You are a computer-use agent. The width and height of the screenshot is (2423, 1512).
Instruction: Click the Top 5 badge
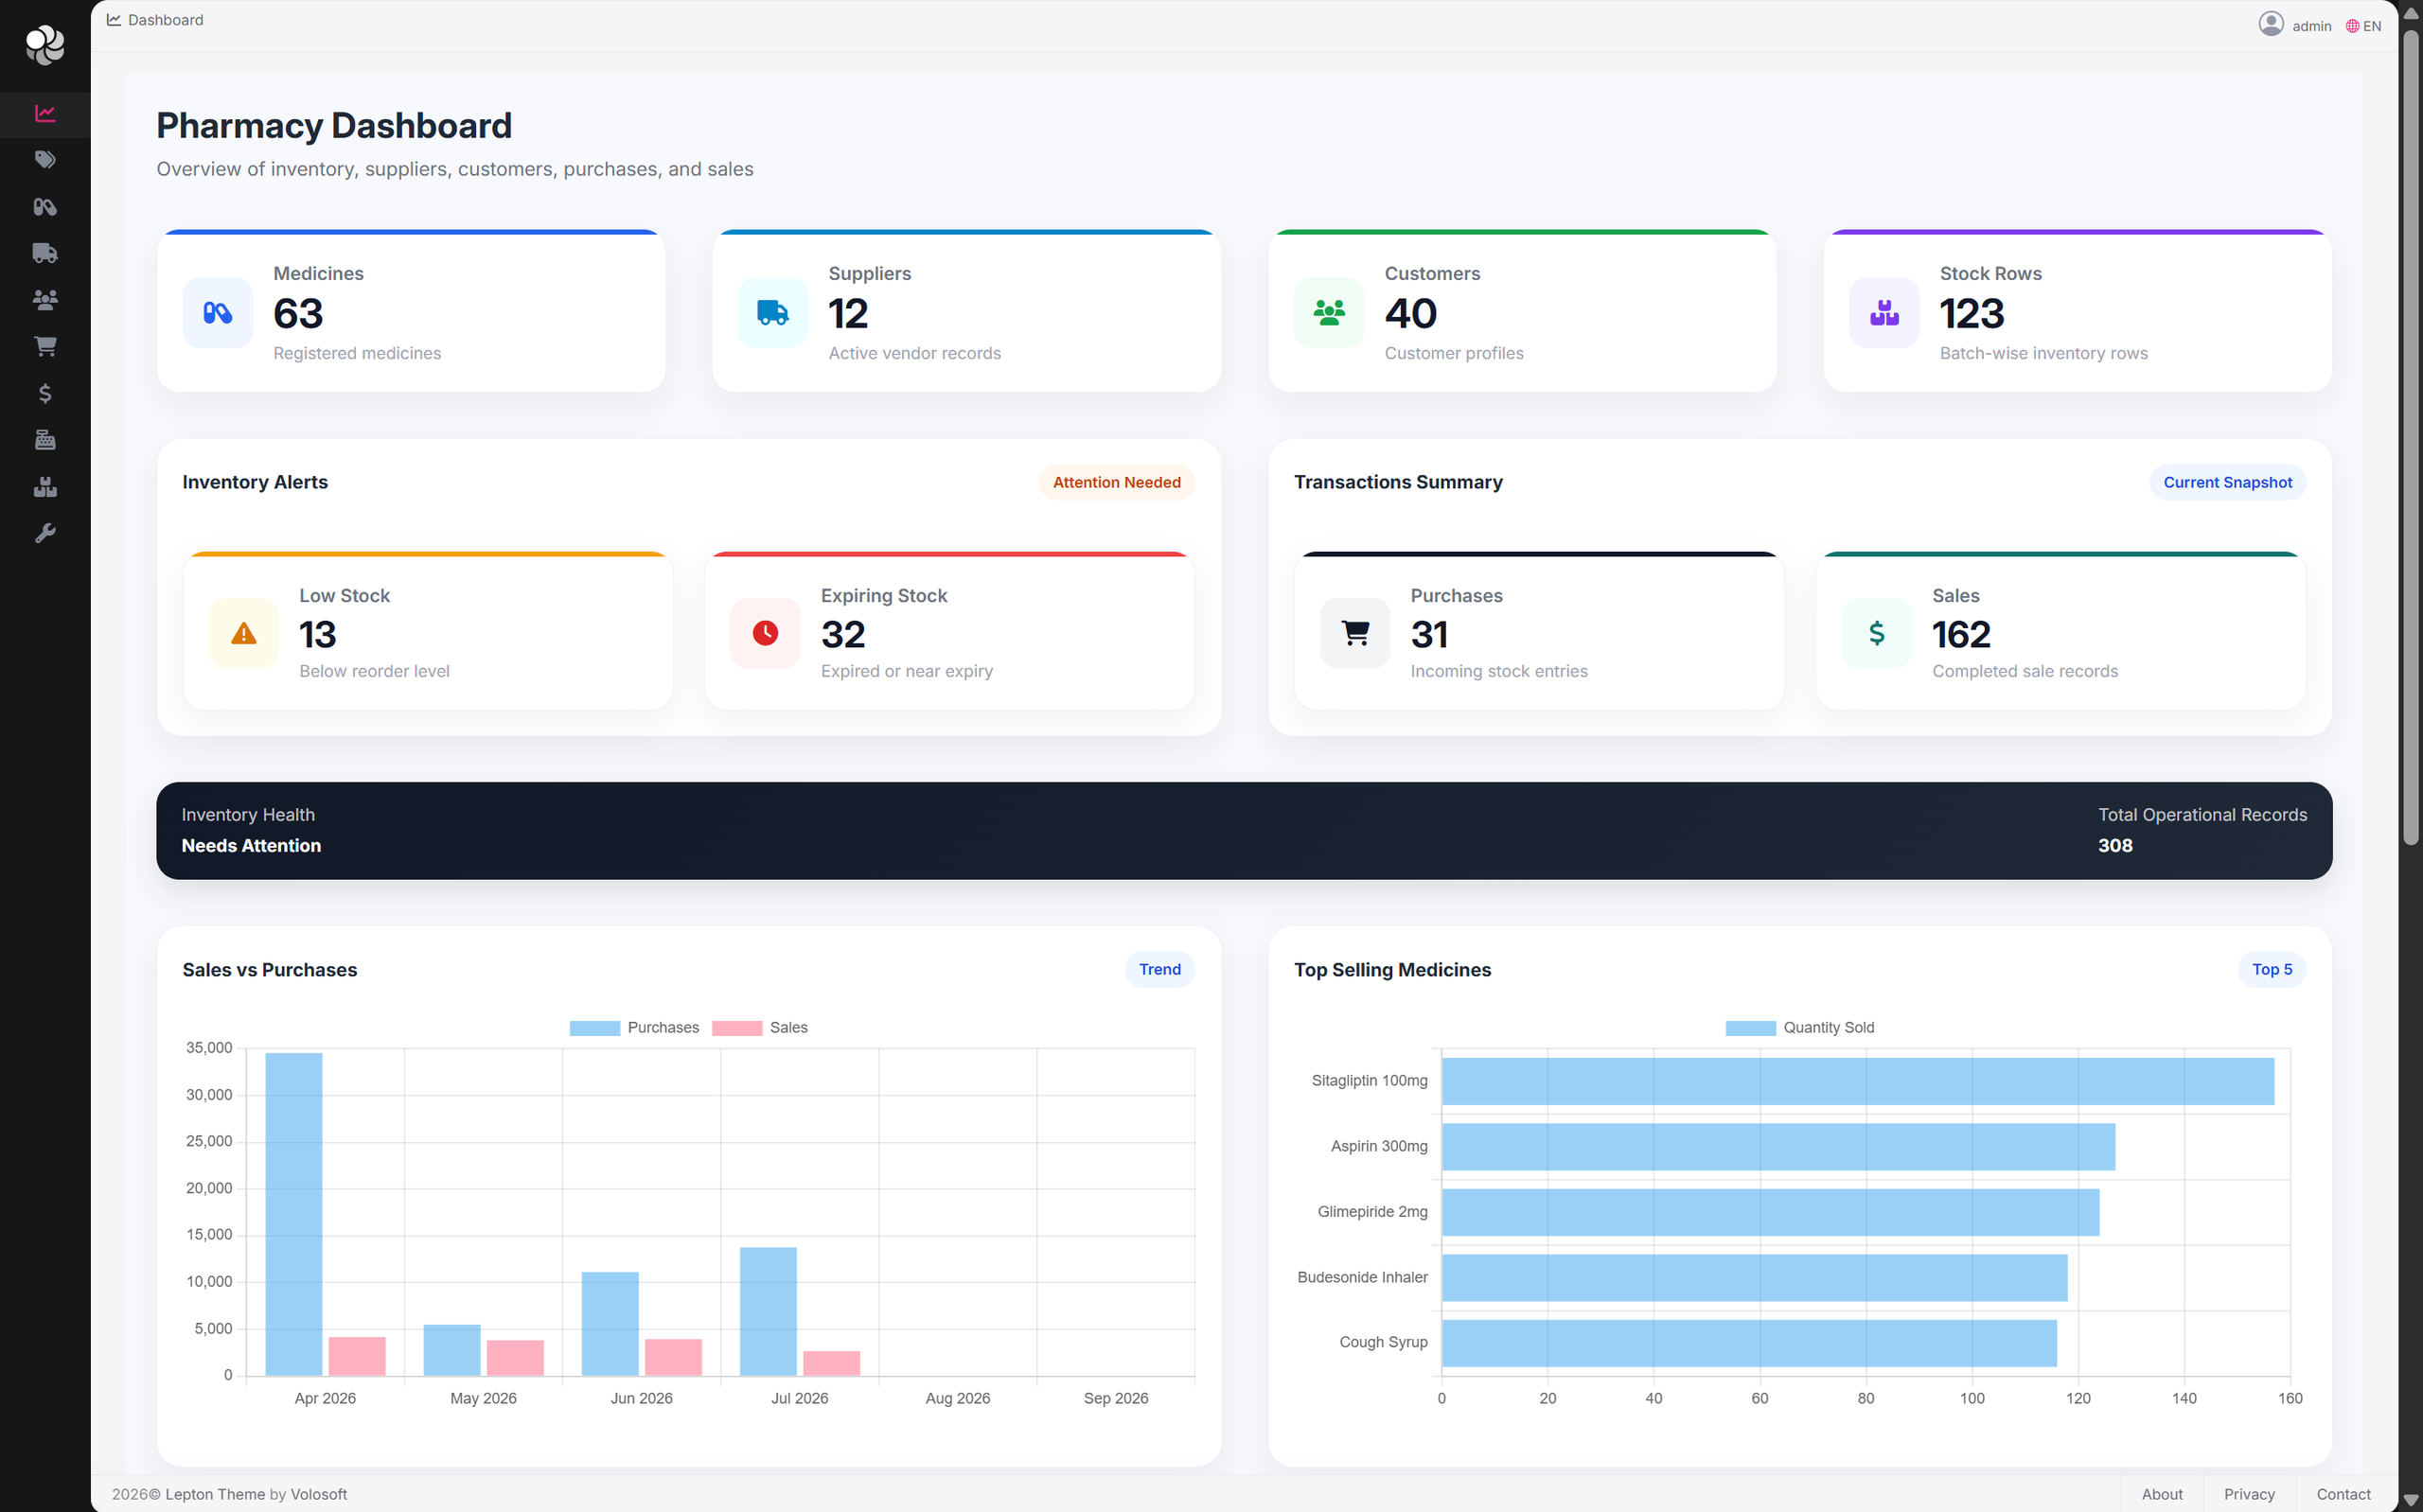point(2271,969)
